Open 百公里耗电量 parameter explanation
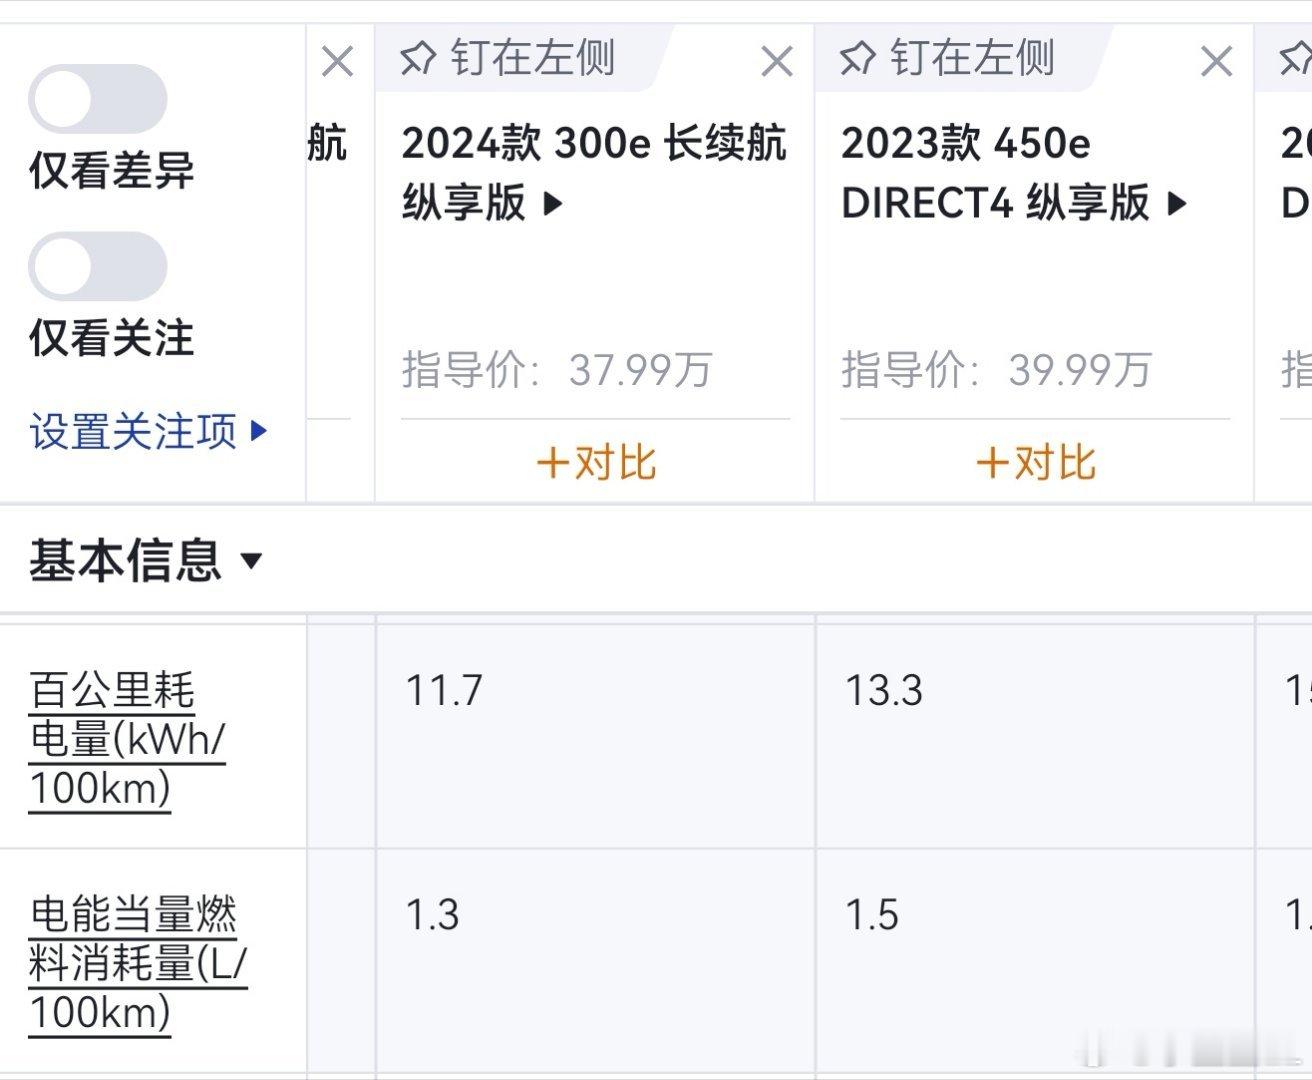The height and width of the screenshot is (1080, 1312). point(127,739)
